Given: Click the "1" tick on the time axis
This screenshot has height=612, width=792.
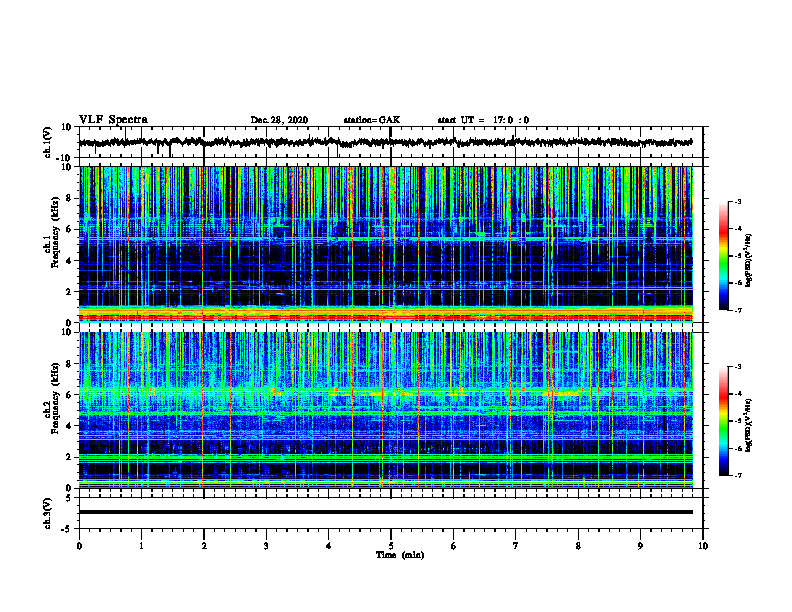Looking at the screenshot, I should 141,546.
